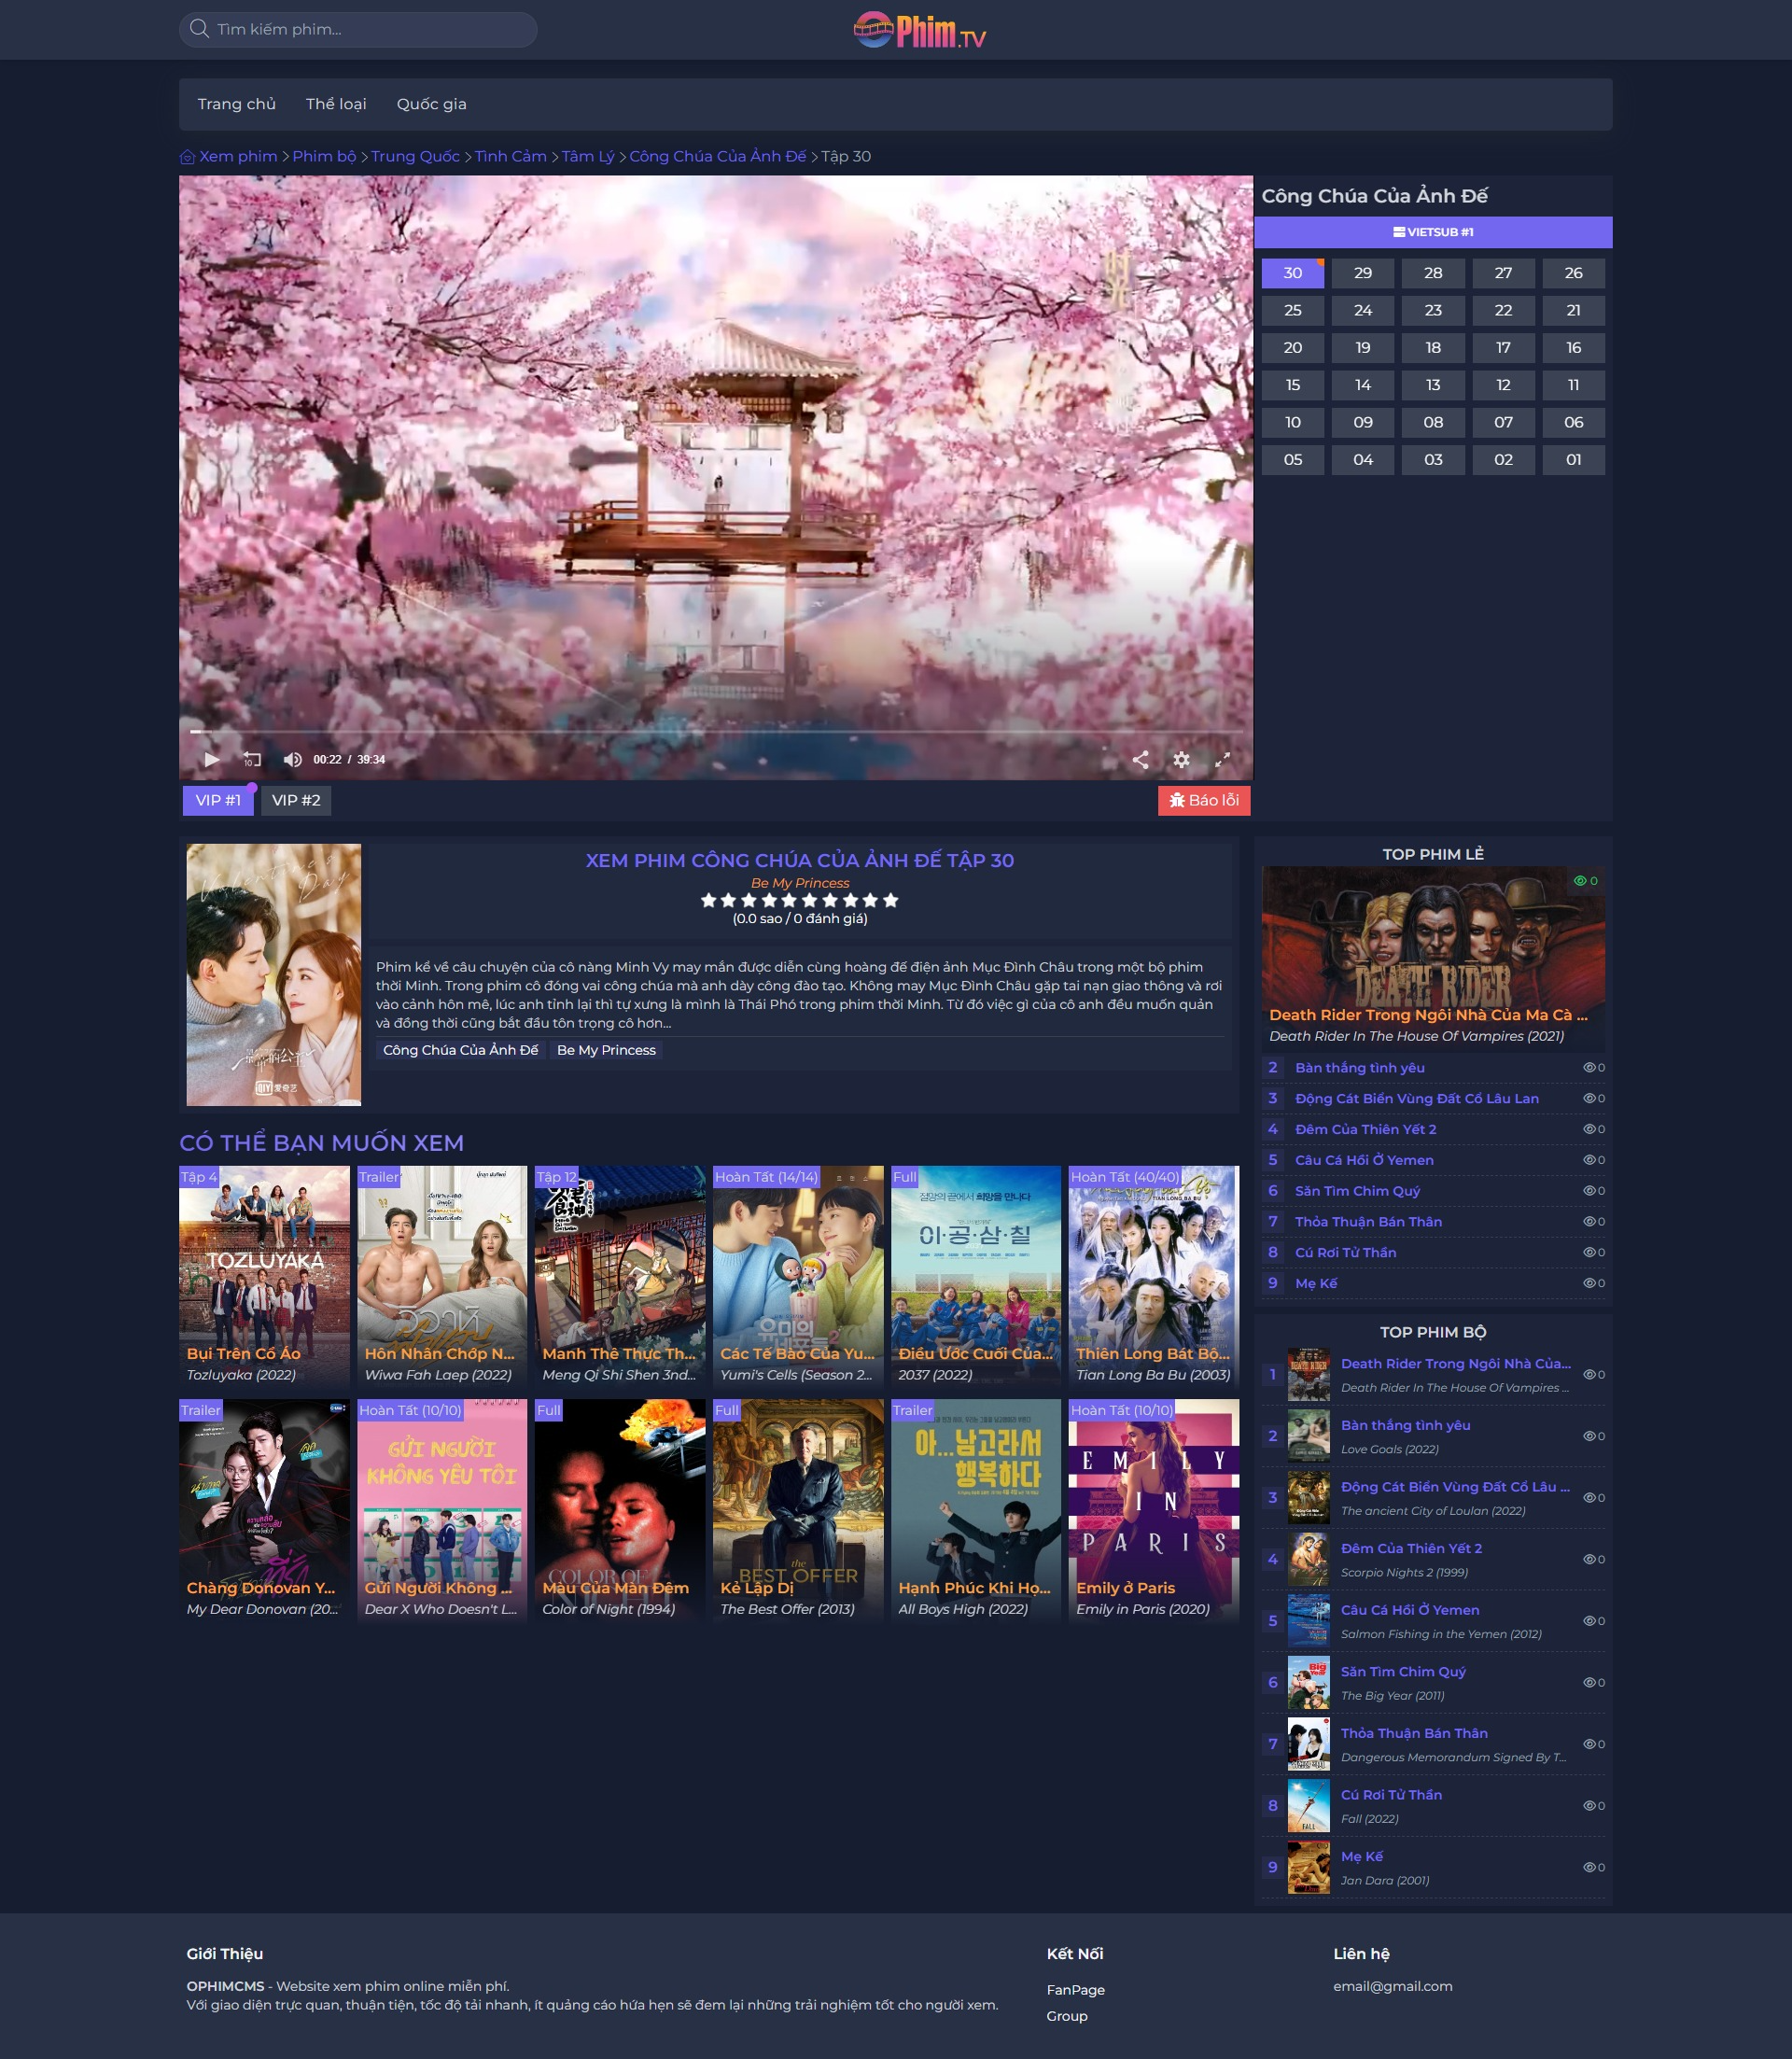Open Gửi Người Không Yêu Tôi card

click(x=442, y=1510)
